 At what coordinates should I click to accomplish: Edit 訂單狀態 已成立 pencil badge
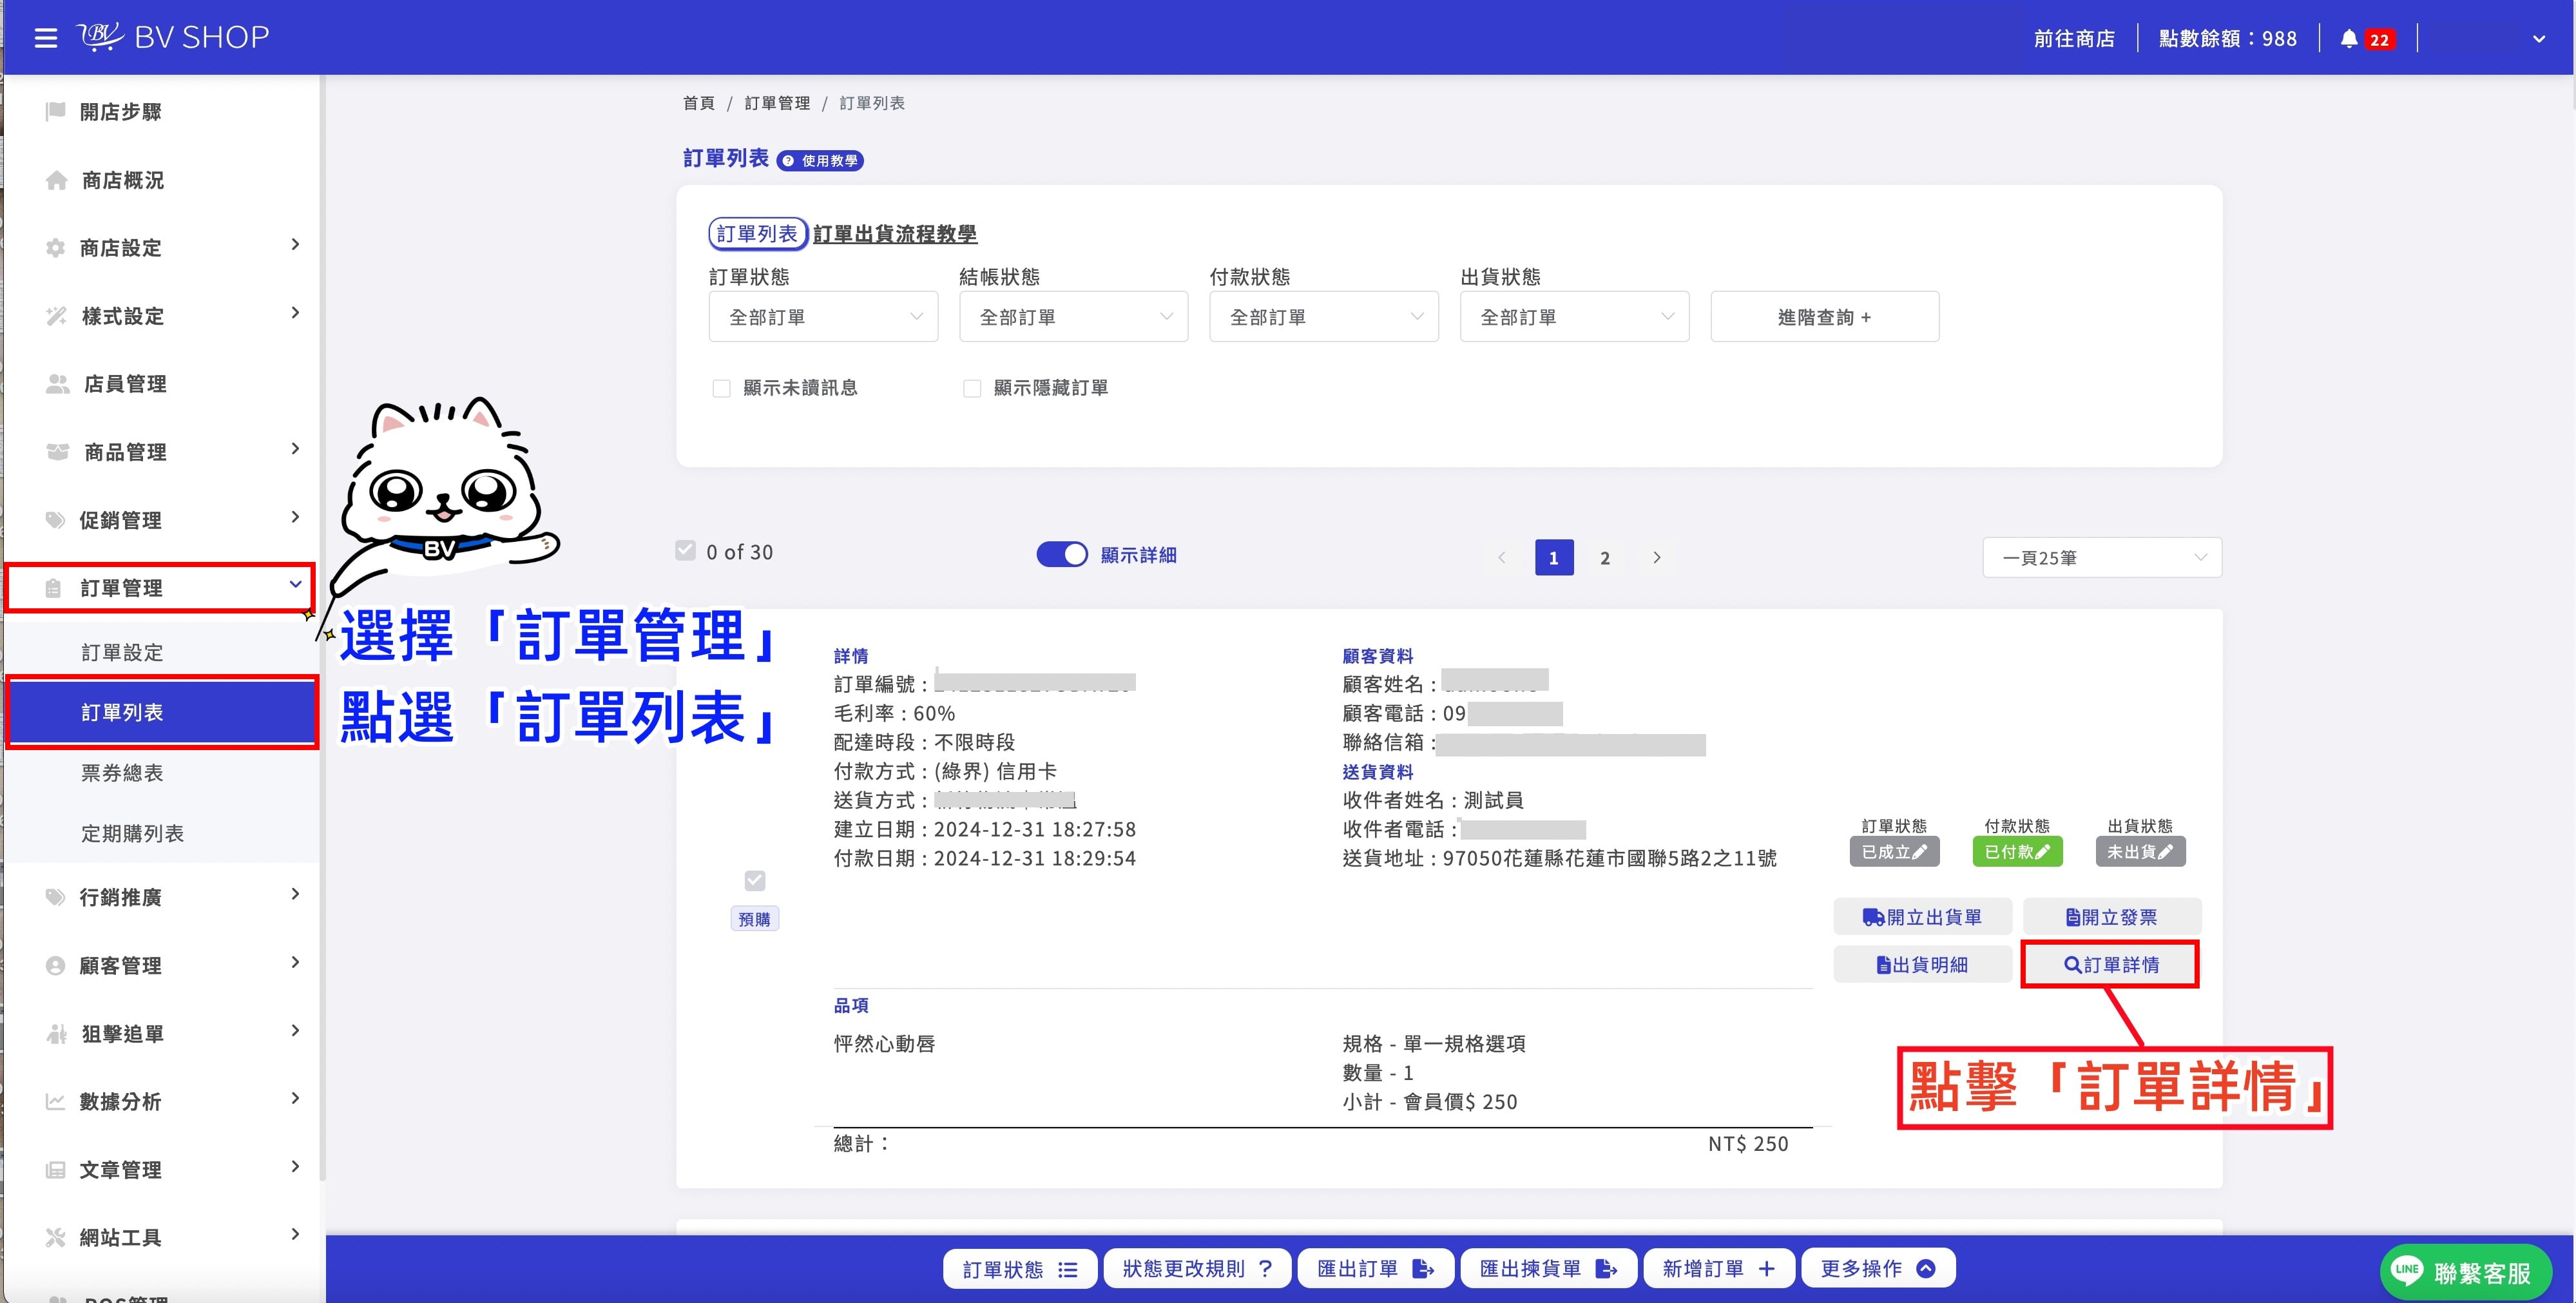[x=1894, y=852]
